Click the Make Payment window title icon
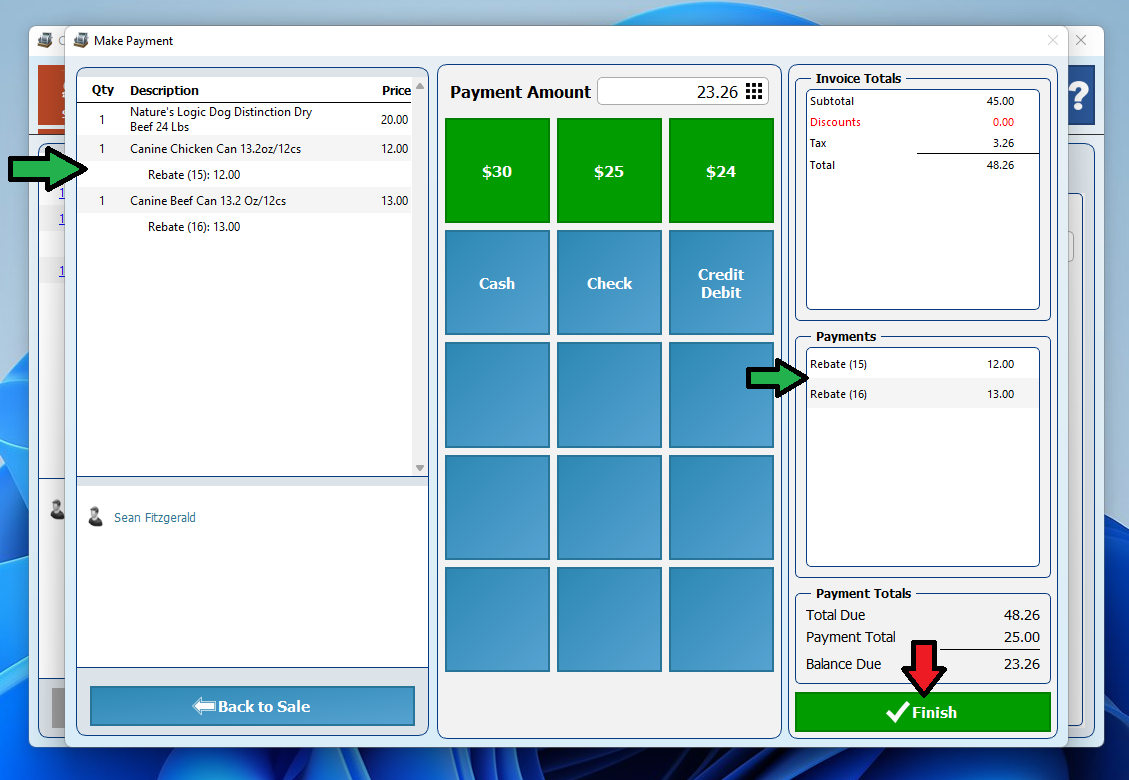This screenshot has width=1129, height=780. [81, 41]
